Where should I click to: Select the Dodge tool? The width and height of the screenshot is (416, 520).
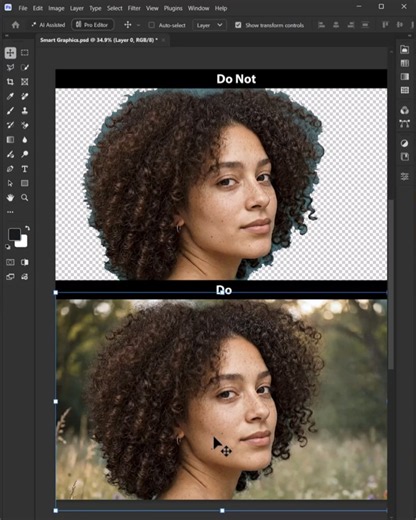(25, 154)
